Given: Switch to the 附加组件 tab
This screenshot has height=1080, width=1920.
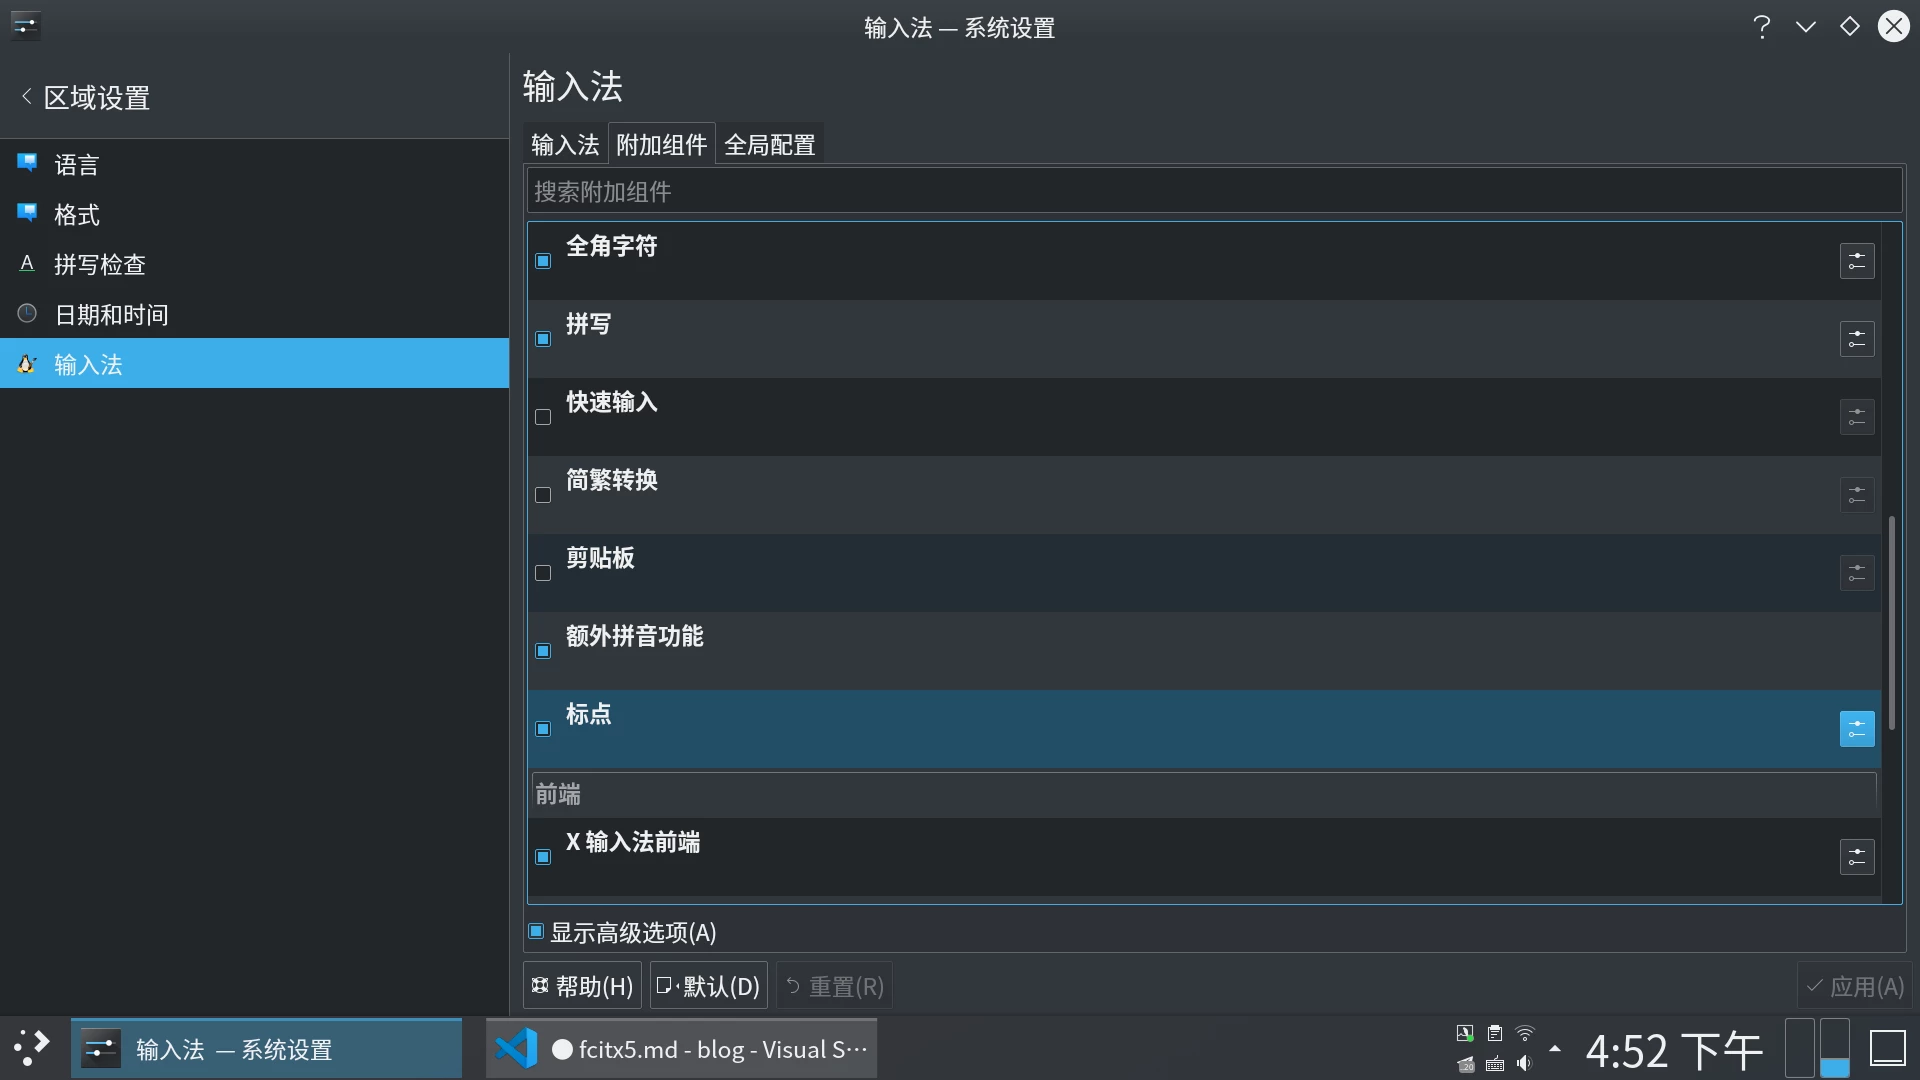Looking at the screenshot, I should point(661,144).
